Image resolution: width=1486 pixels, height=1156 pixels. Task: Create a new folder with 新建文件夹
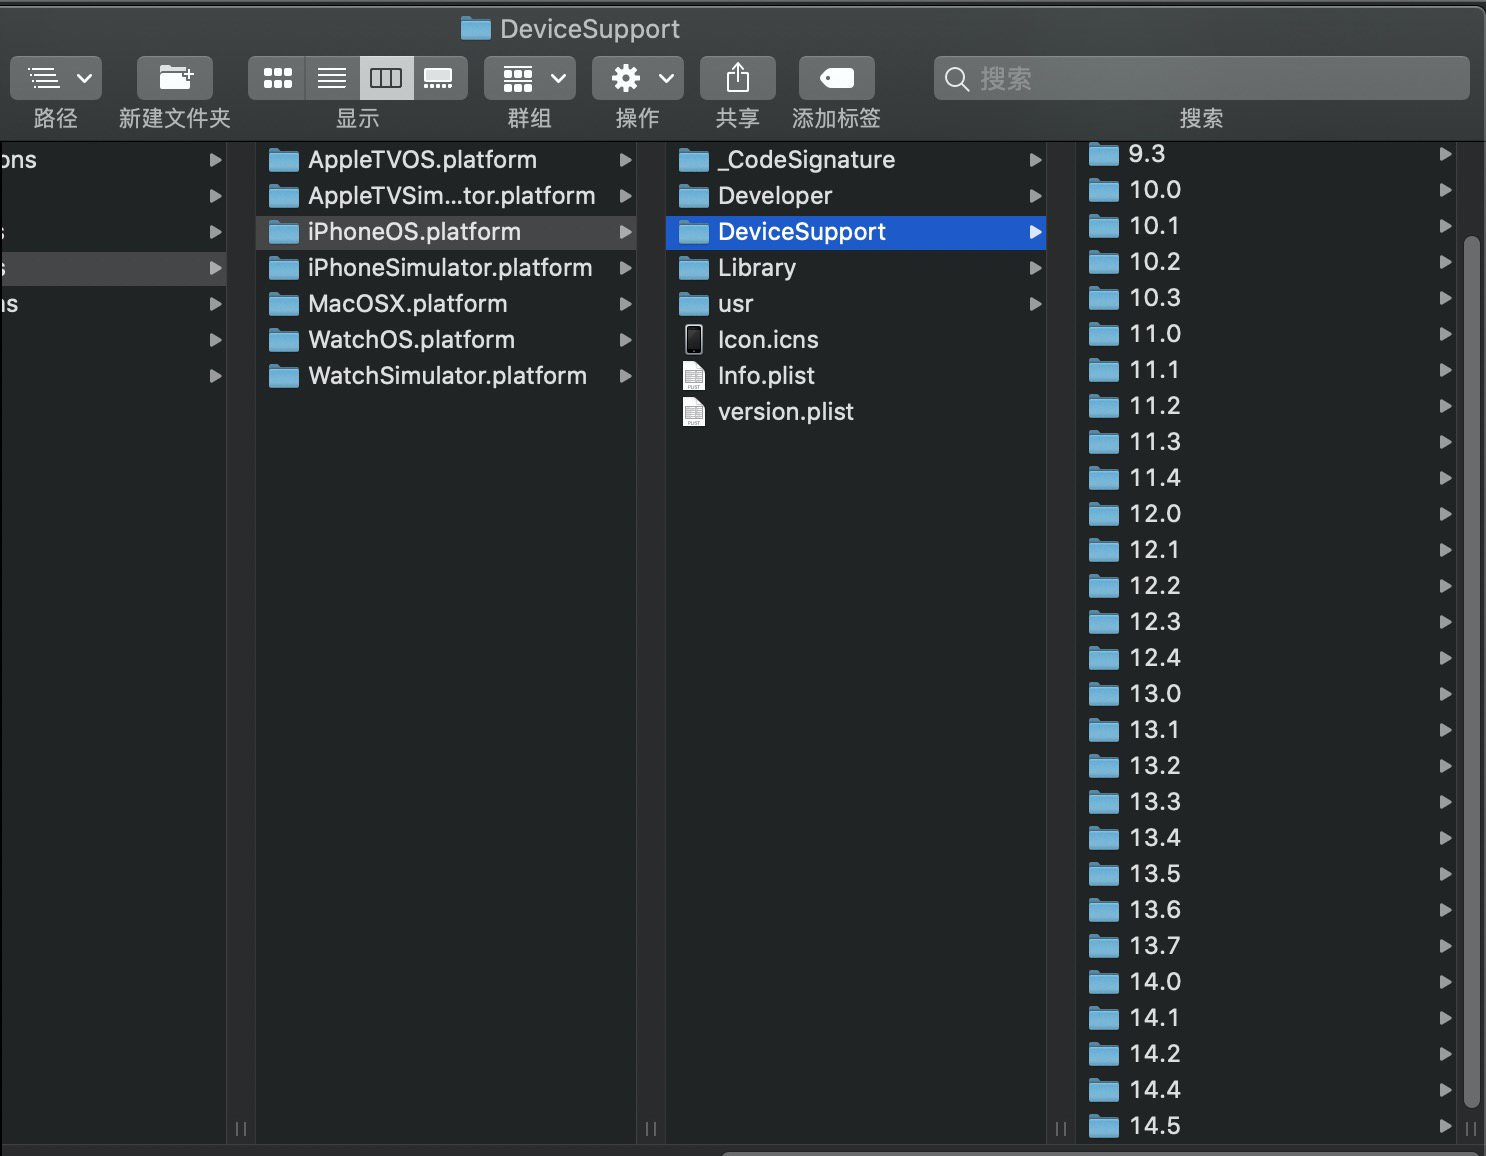click(x=175, y=78)
